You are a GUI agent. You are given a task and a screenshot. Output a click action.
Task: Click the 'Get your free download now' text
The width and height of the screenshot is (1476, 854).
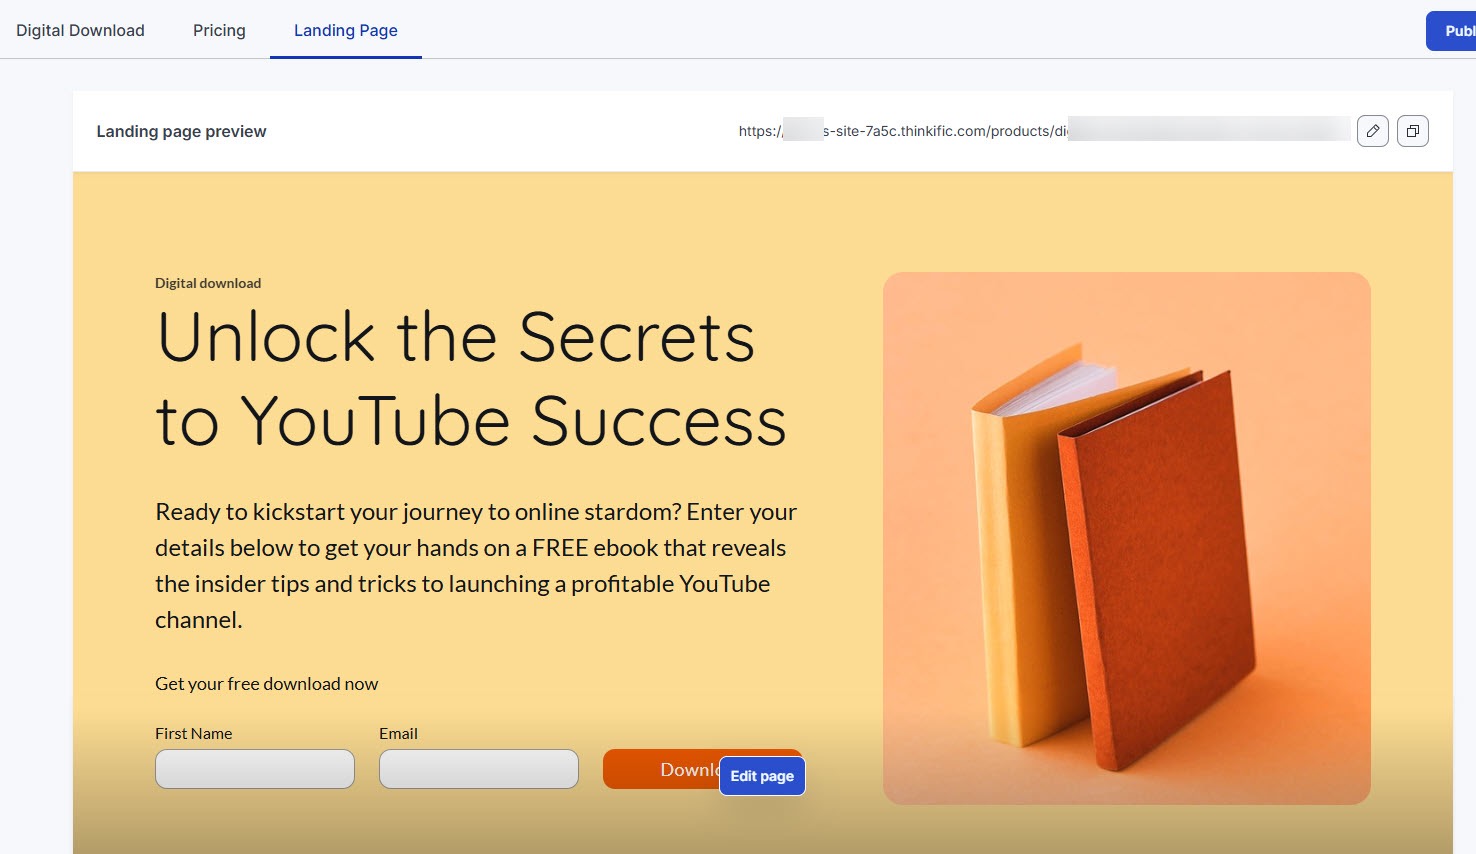(x=266, y=684)
